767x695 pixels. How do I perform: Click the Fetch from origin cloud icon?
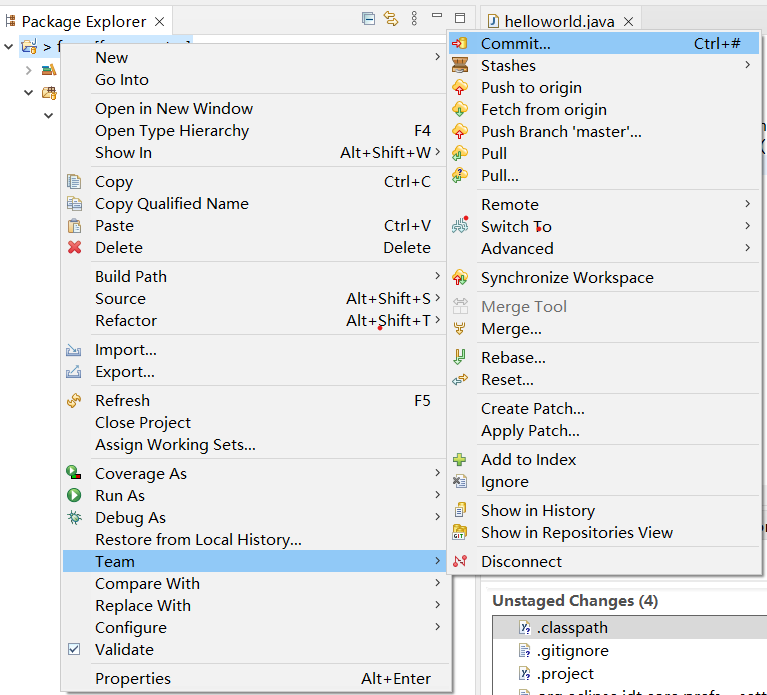(x=459, y=109)
